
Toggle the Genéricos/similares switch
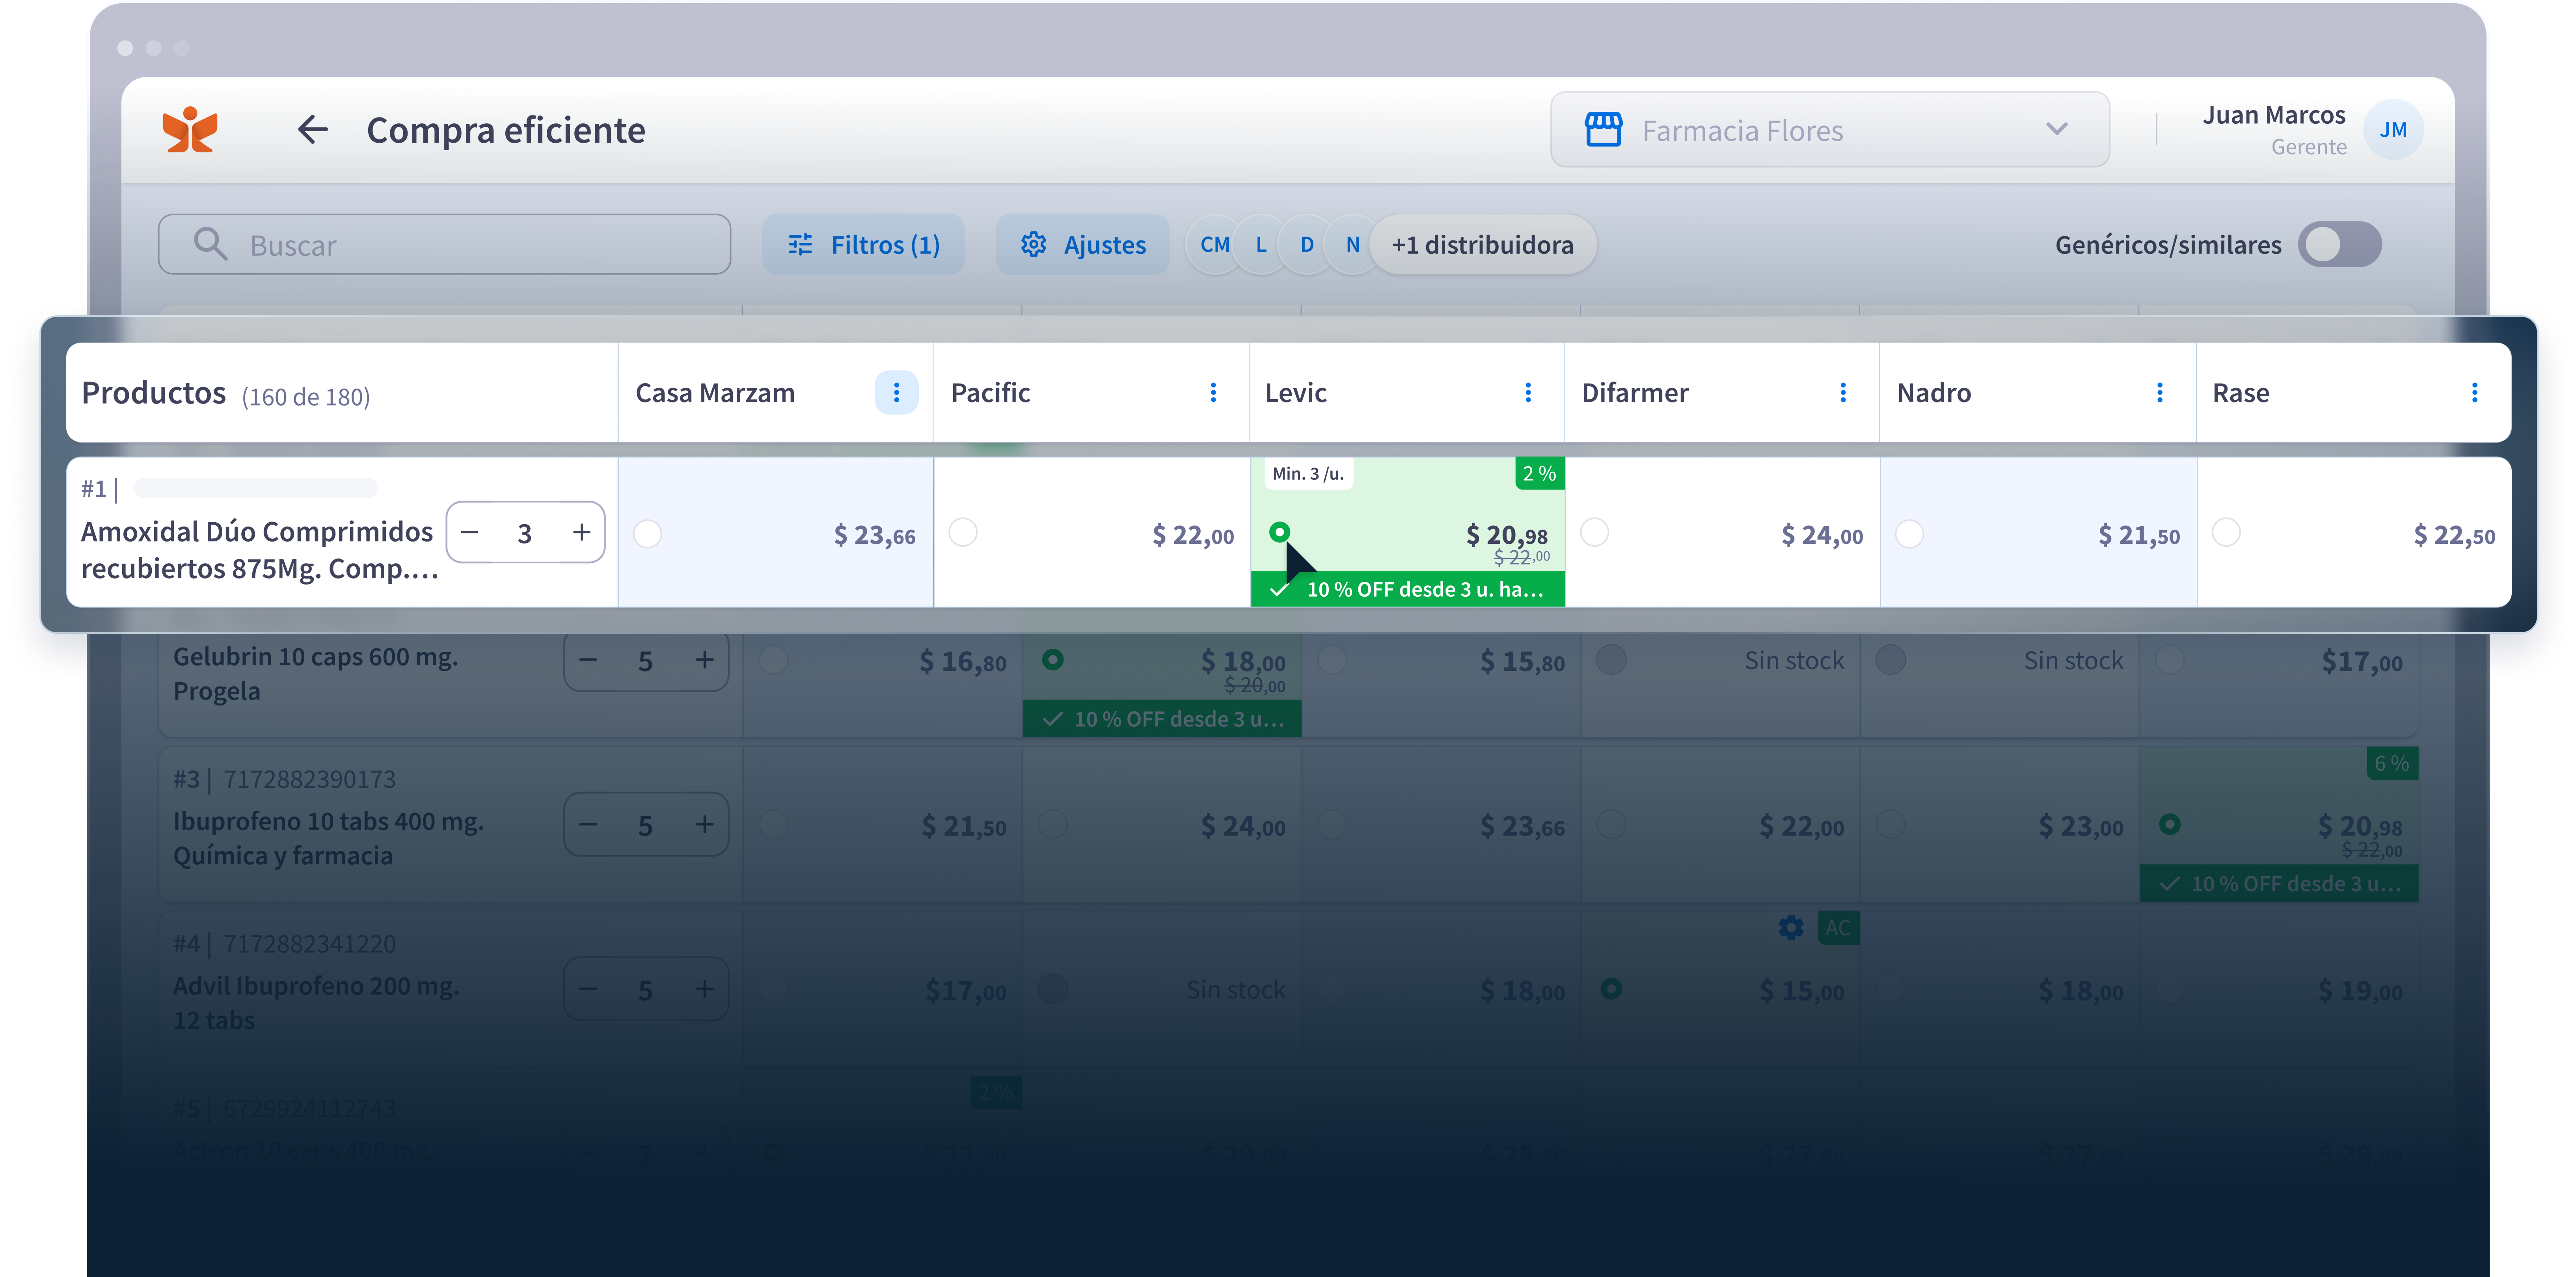tap(2339, 244)
